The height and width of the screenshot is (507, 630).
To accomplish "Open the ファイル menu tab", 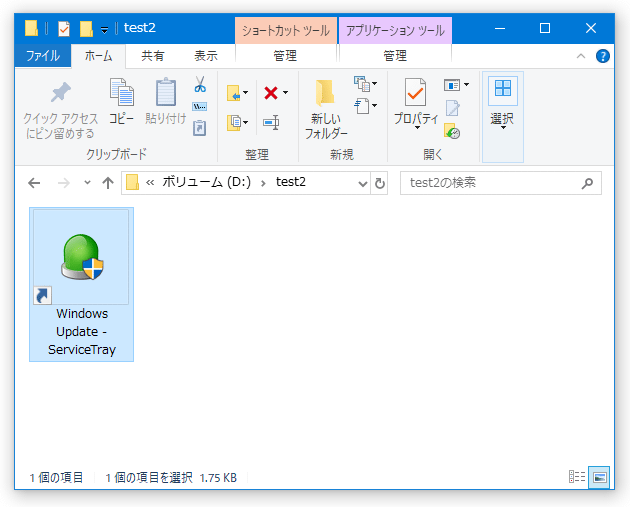I will [x=43, y=56].
